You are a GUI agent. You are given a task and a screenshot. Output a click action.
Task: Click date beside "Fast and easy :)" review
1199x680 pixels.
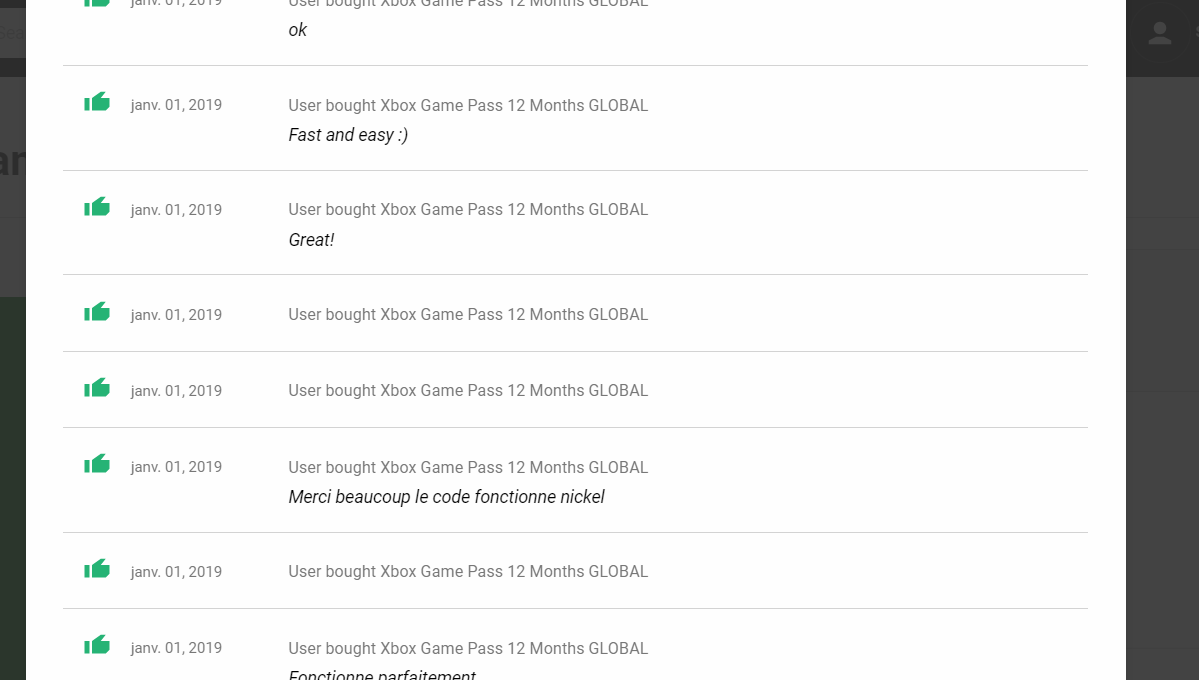[176, 106]
